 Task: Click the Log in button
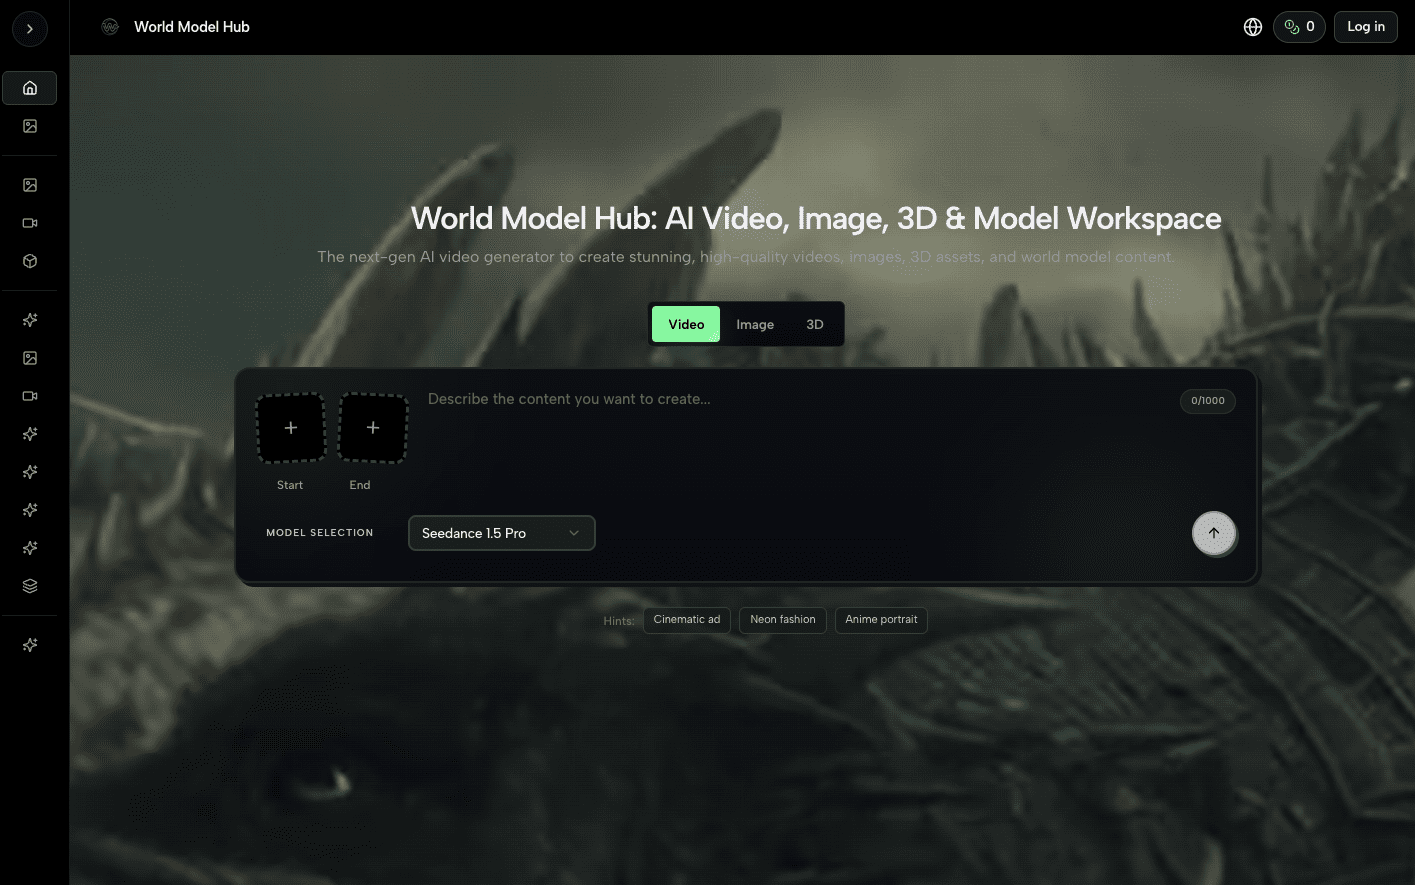(x=1365, y=27)
